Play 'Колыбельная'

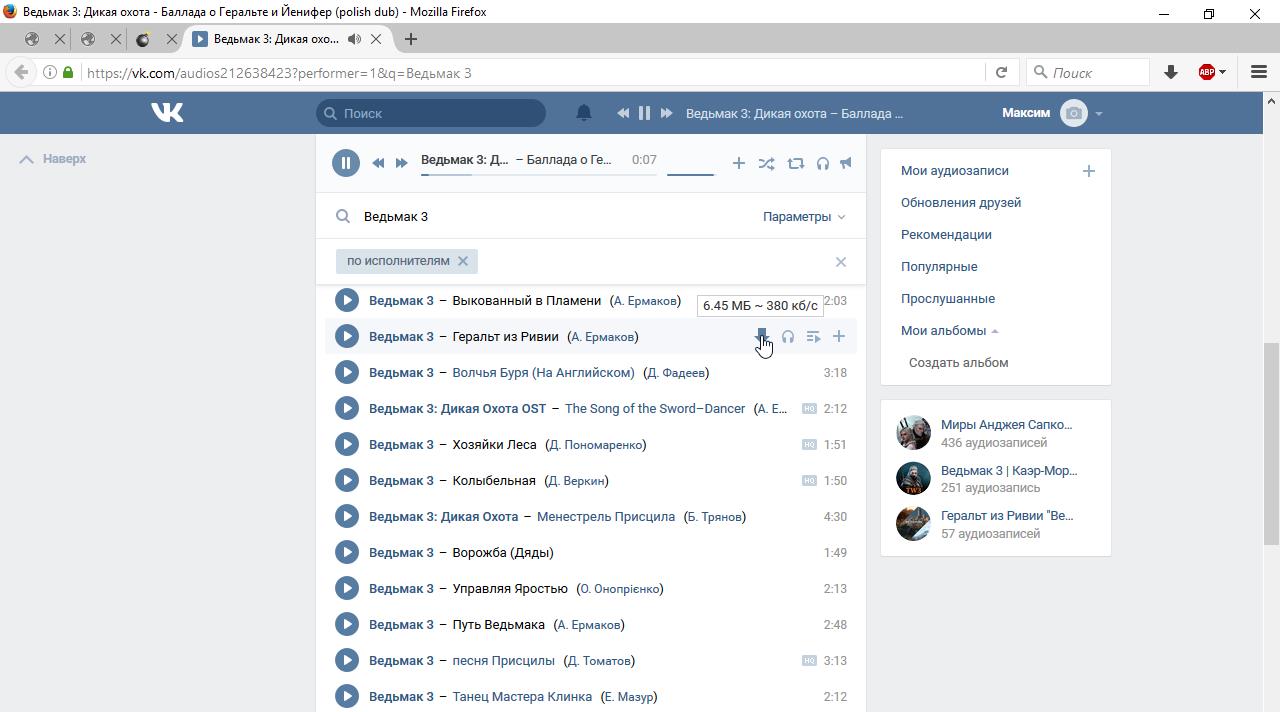[x=347, y=480]
